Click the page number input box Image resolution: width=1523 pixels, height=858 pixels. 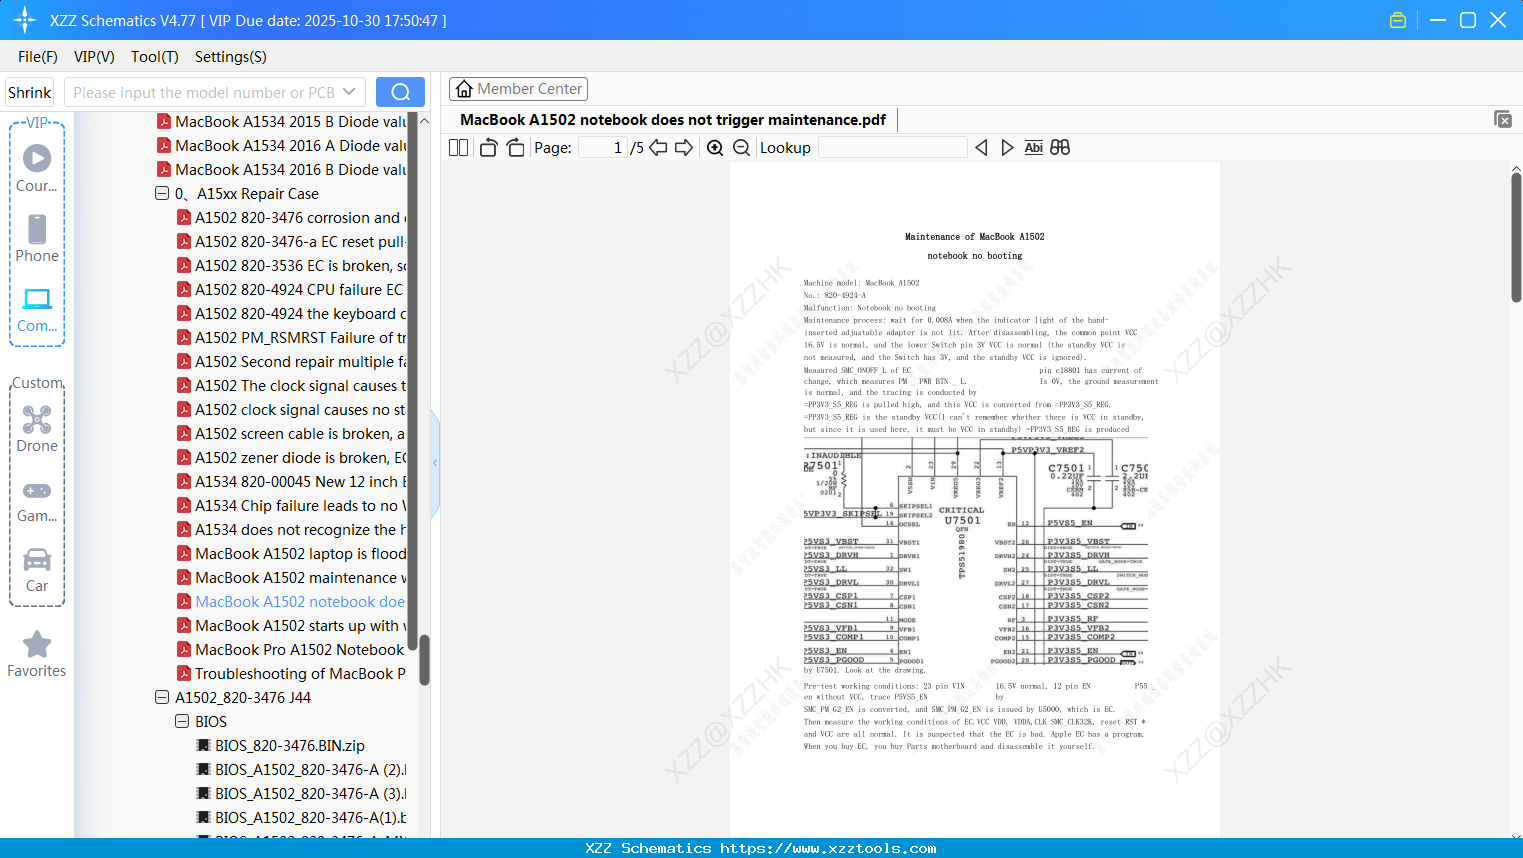pos(601,148)
